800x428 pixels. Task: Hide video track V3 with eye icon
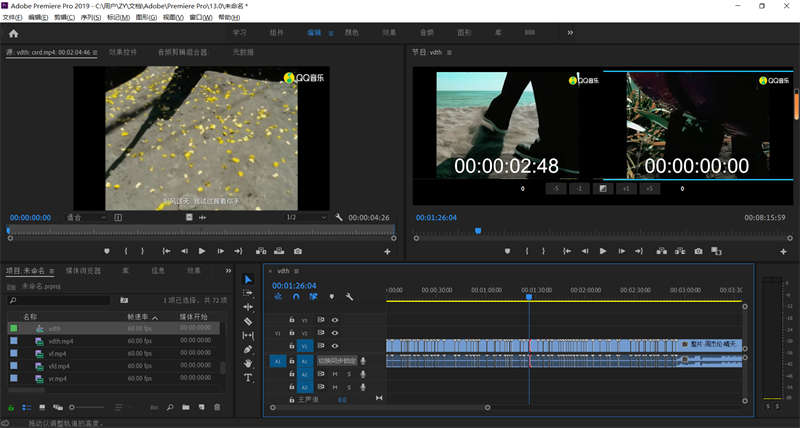click(x=335, y=320)
